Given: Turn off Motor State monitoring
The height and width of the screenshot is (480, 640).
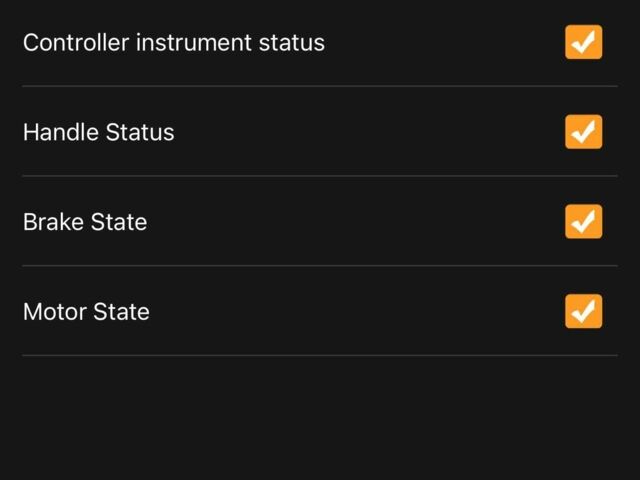Looking at the screenshot, I should (x=583, y=311).
